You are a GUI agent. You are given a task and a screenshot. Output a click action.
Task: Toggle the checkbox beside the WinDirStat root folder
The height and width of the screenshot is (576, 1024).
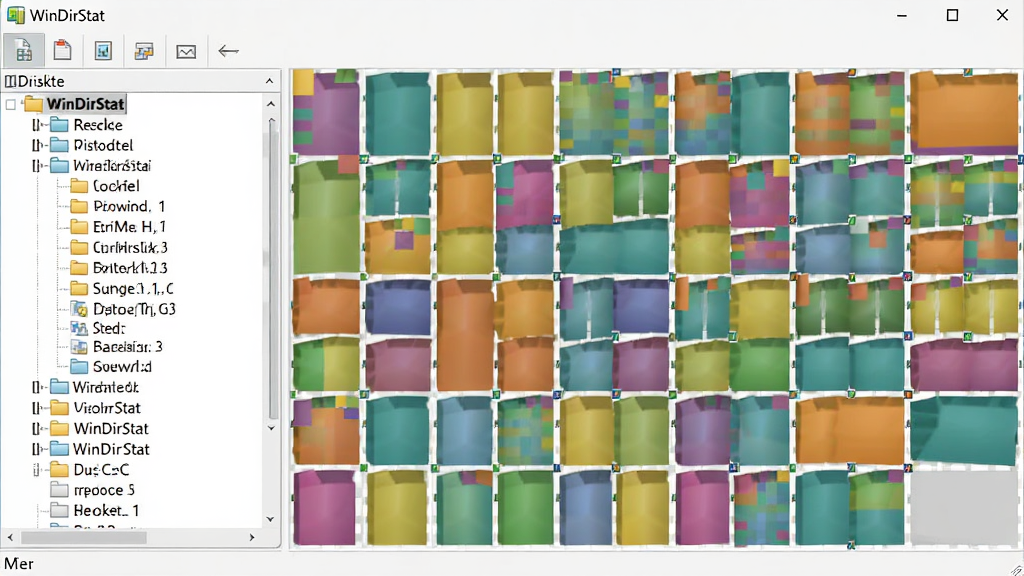tap(10, 104)
